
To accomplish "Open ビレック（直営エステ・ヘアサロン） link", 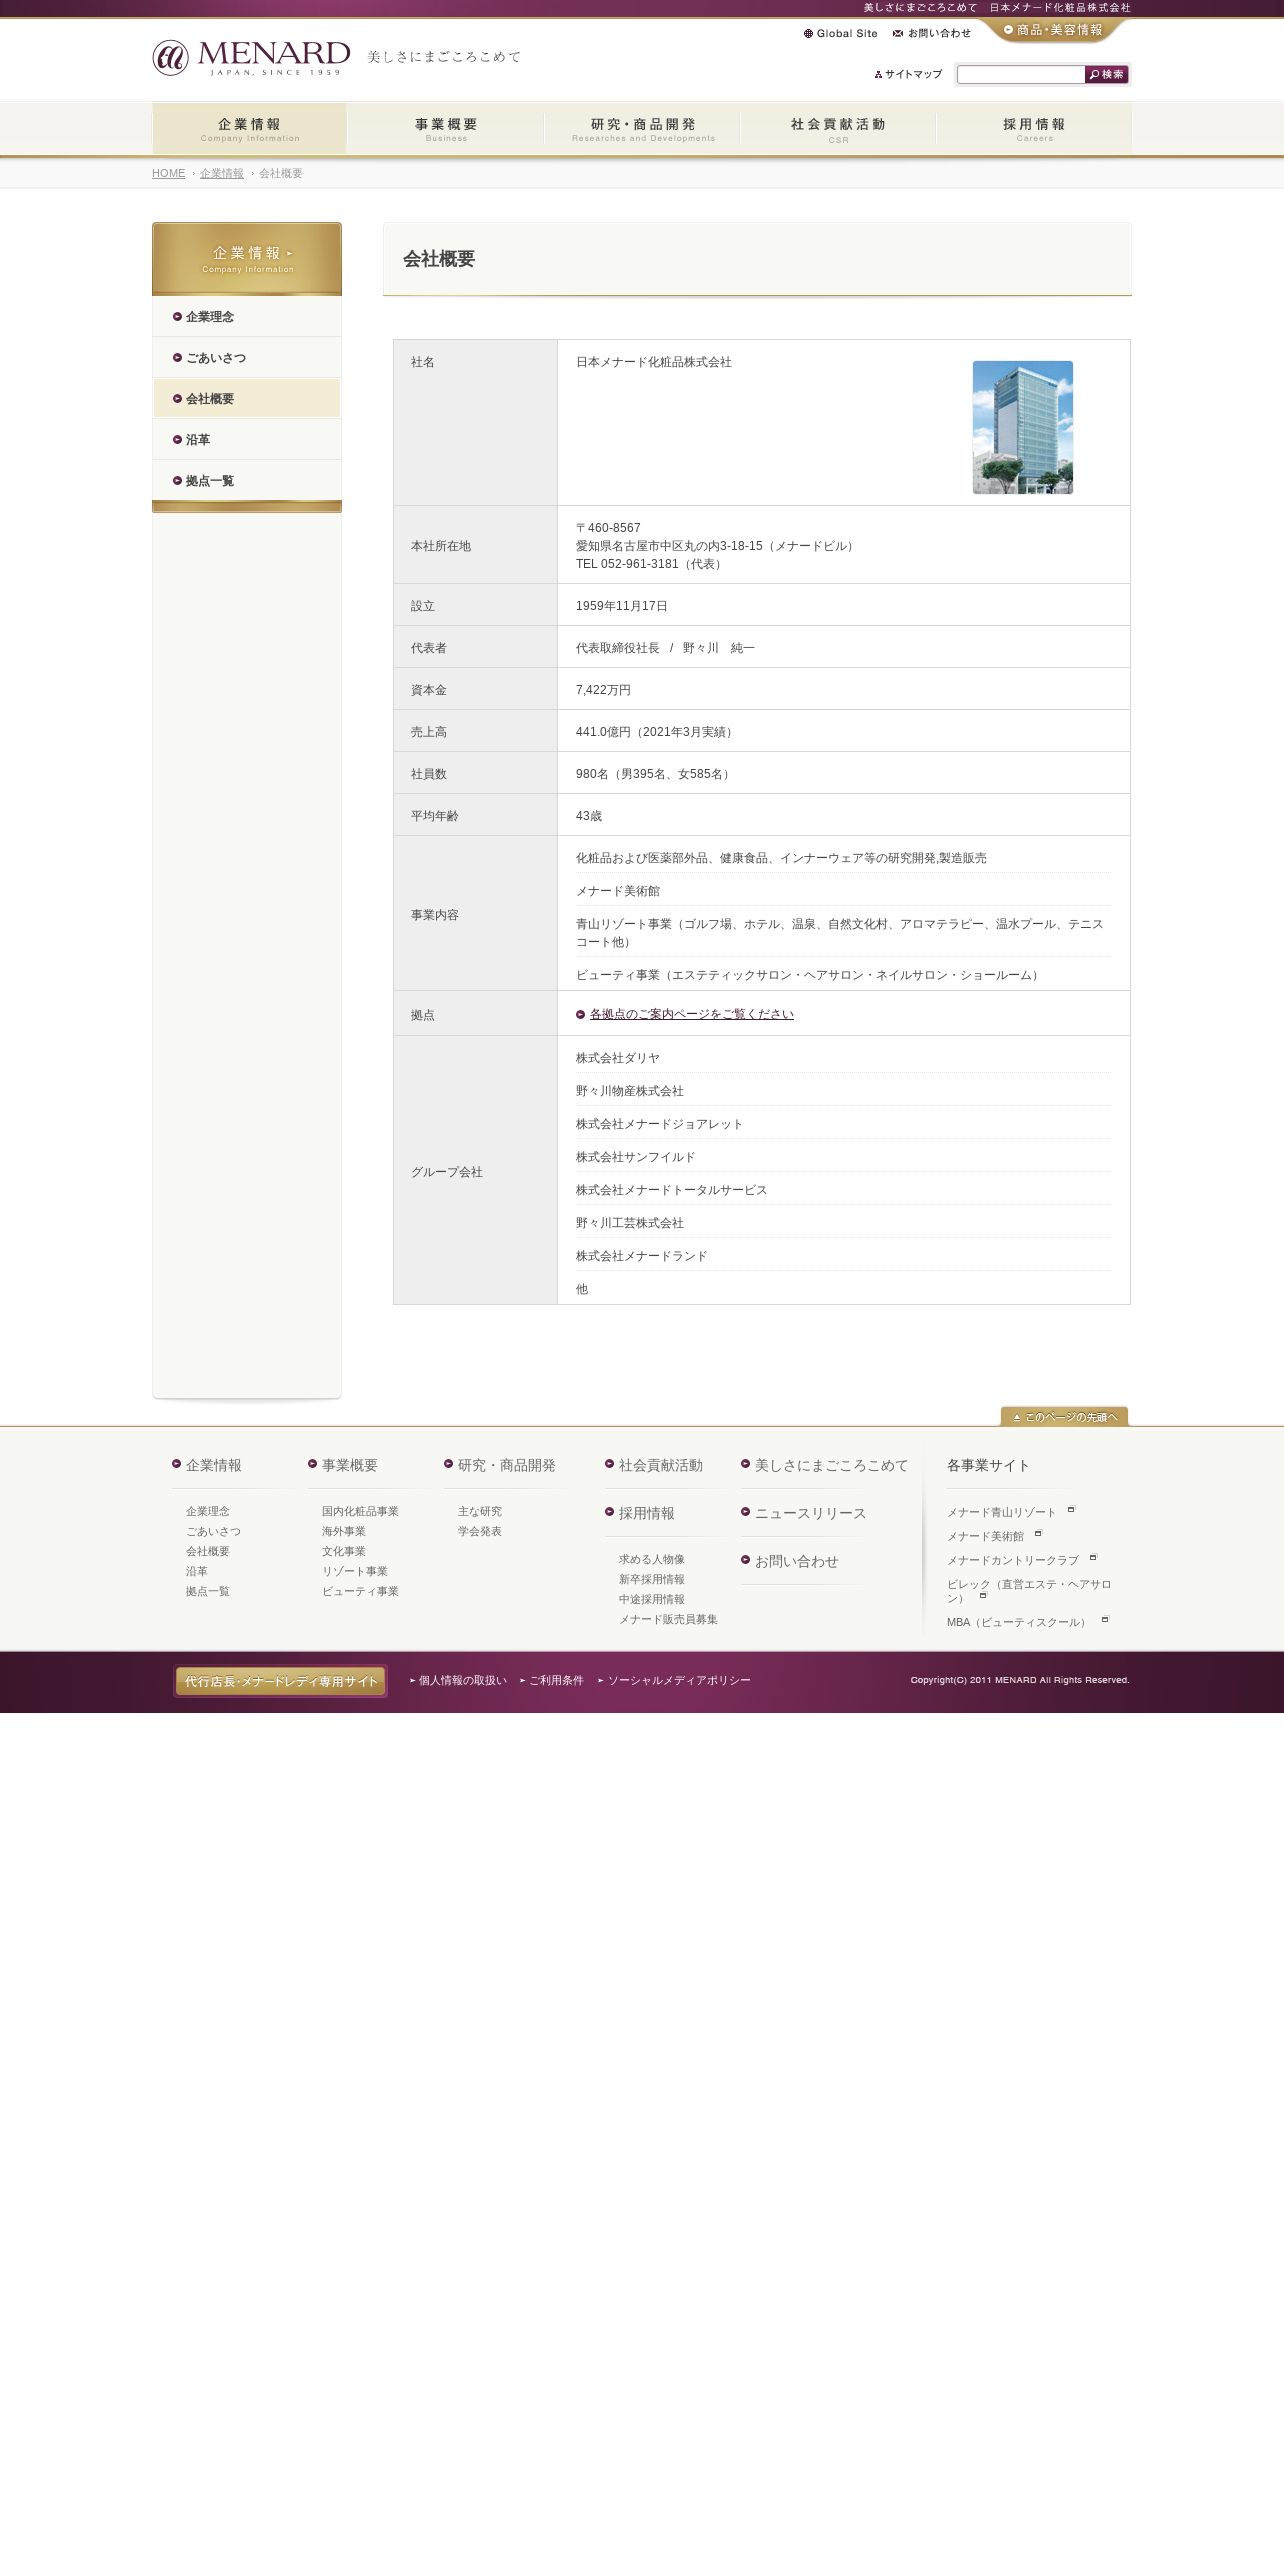I will (1029, 1591).
